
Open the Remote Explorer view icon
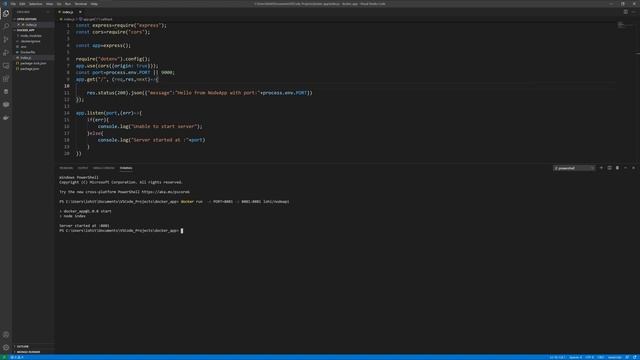pos(6,66)
